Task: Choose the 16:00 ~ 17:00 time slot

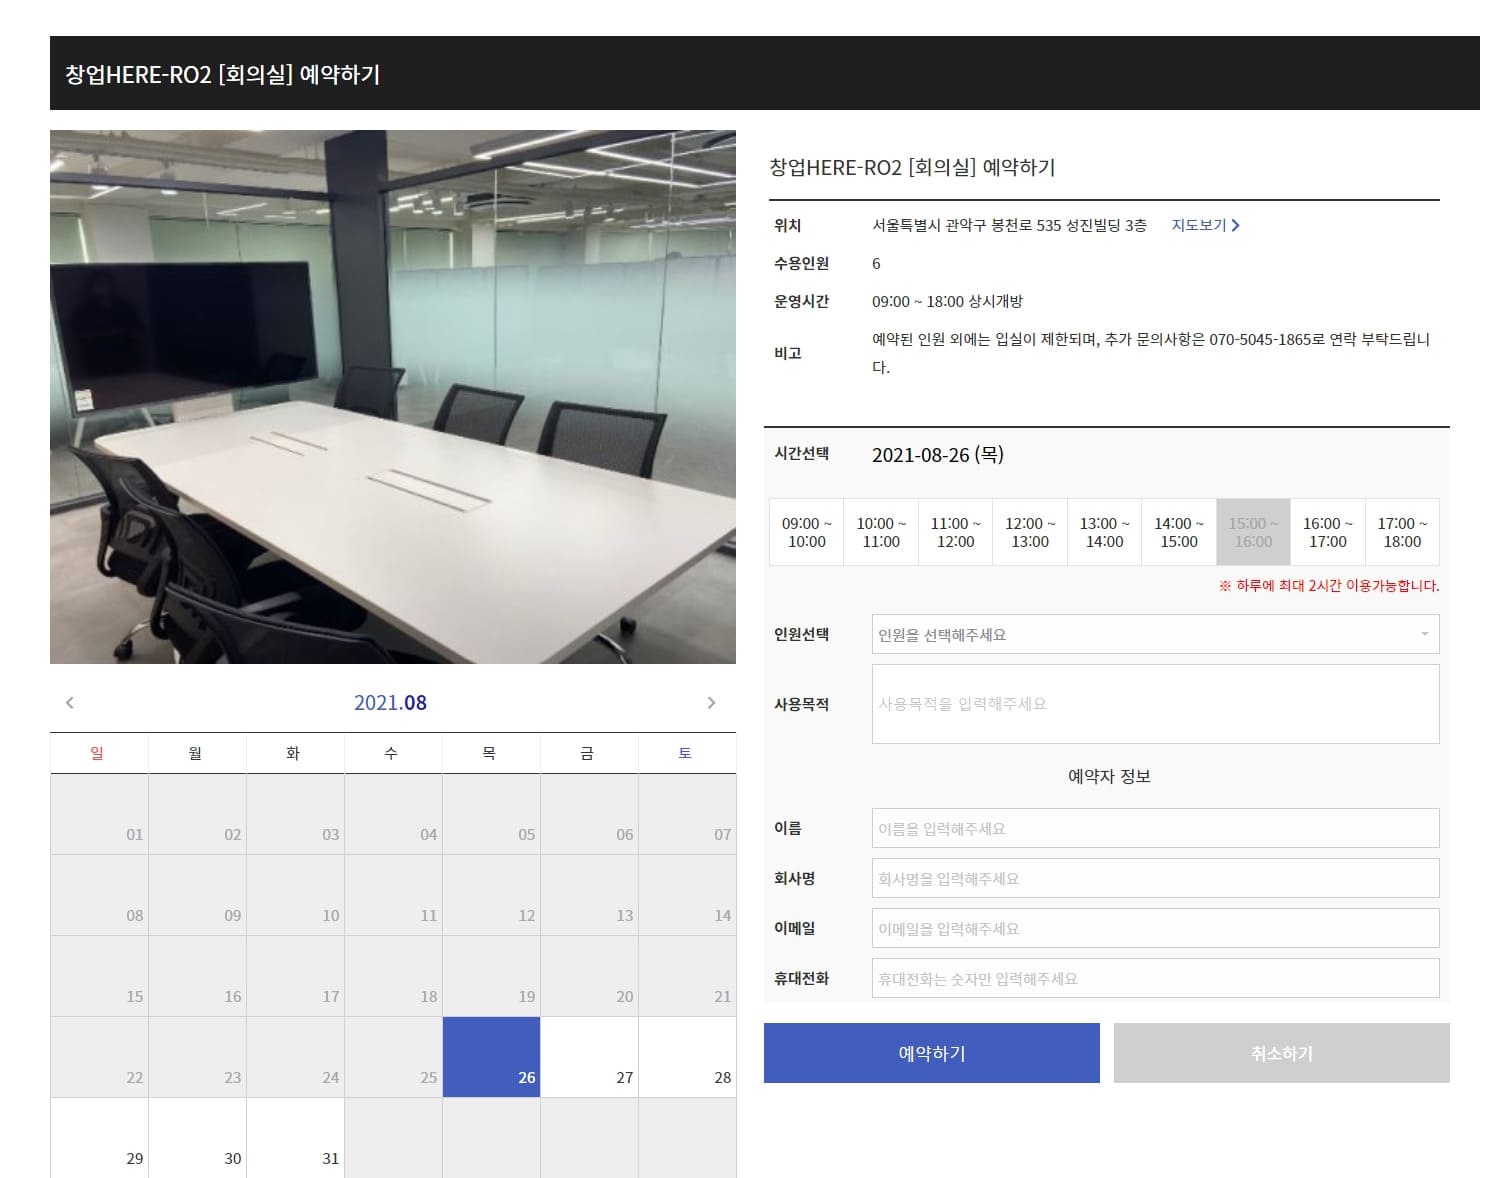Action: click(1327, 532)
